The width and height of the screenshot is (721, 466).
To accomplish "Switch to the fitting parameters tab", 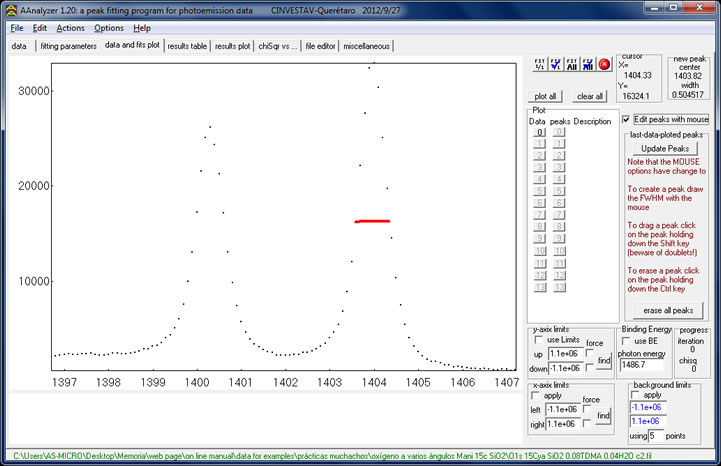I will coord(68,46).
